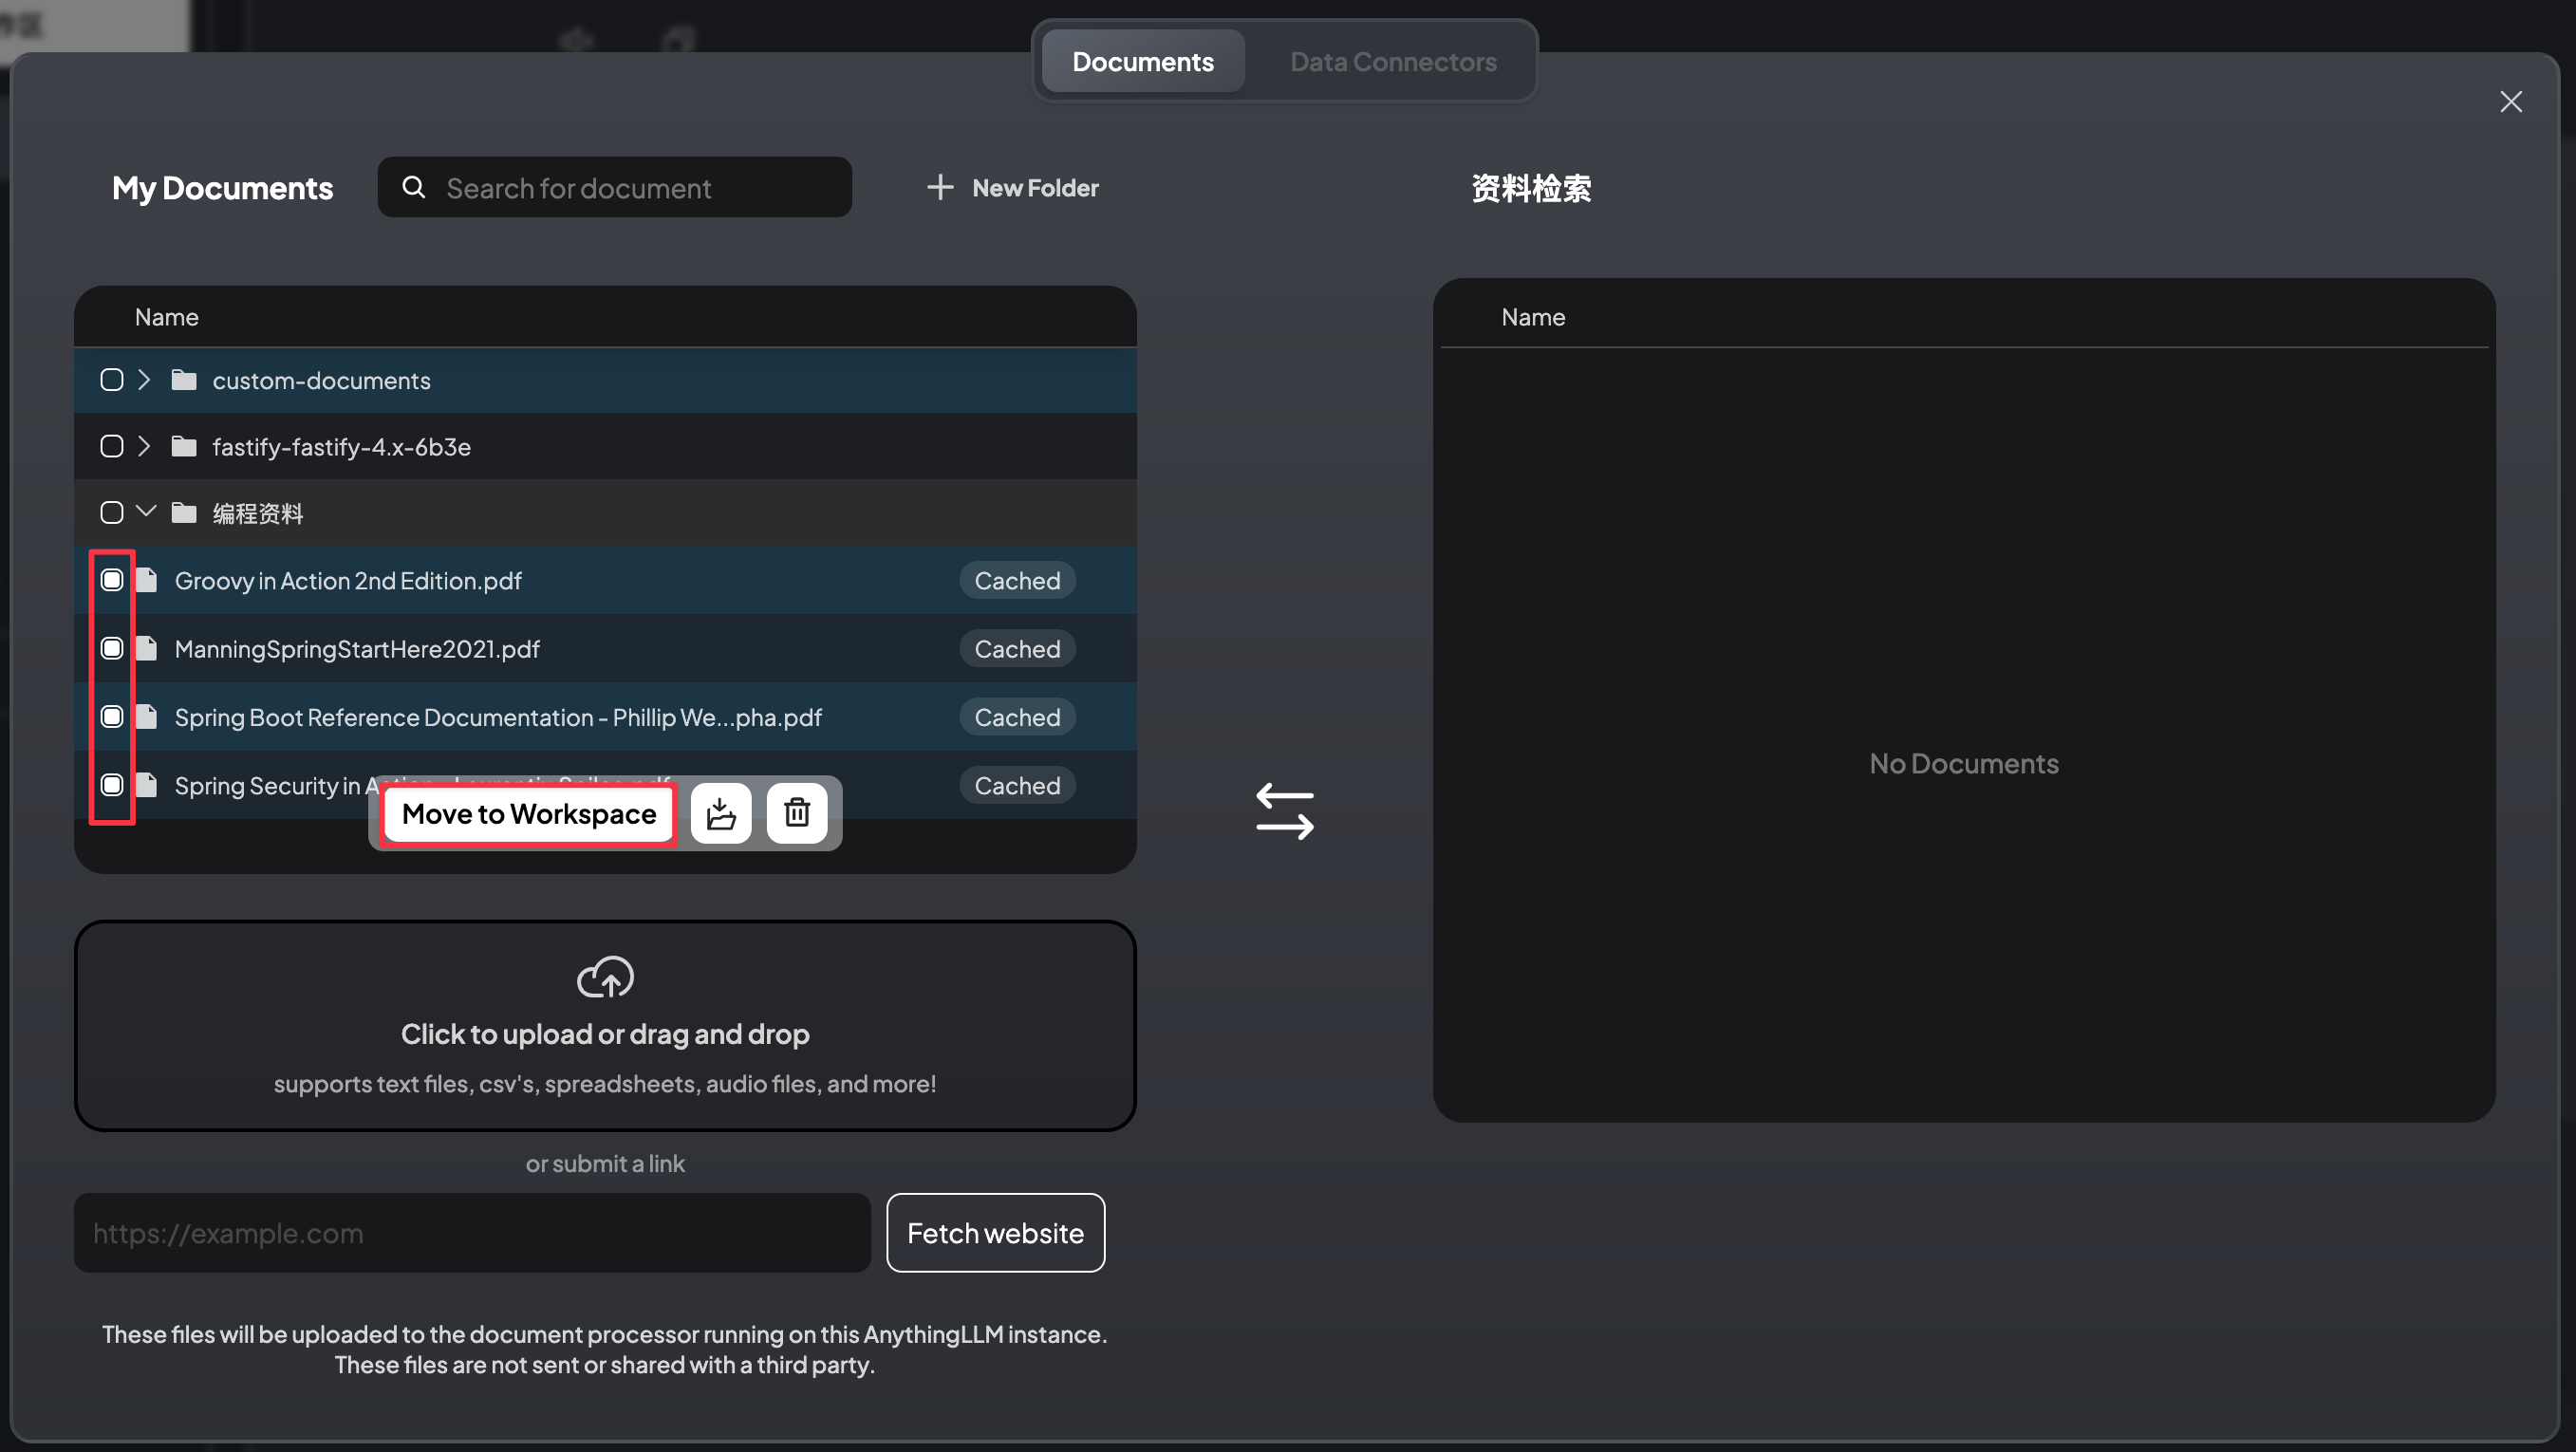Click file icon of Spring Security in Action
Viewport: 2576px width, 1452px height.
[147, 785]
